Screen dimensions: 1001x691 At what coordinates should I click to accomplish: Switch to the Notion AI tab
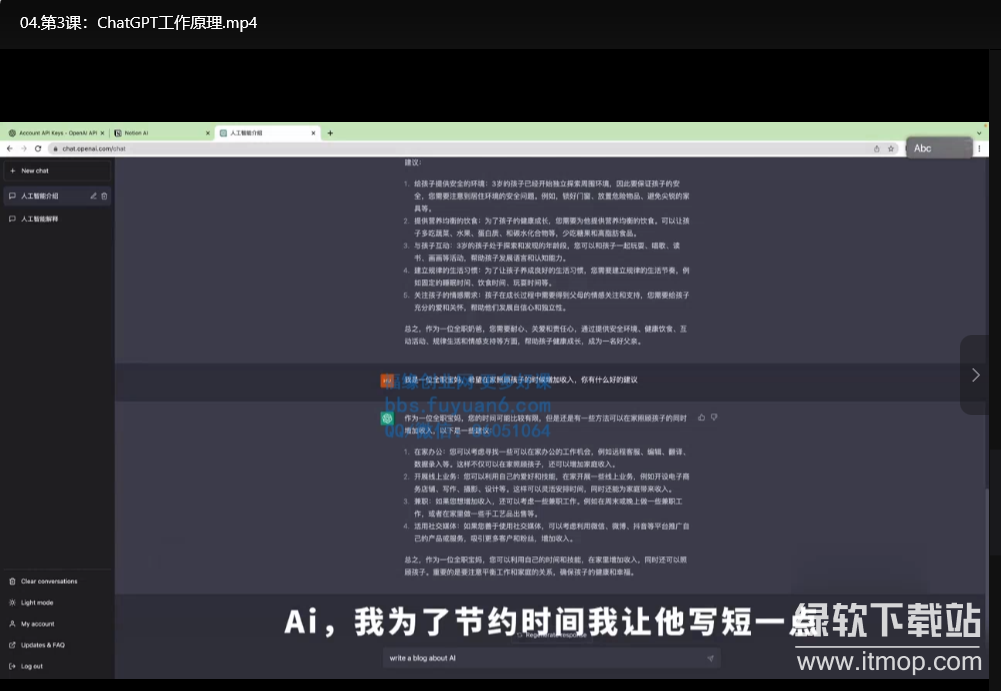tap(162, 133)
